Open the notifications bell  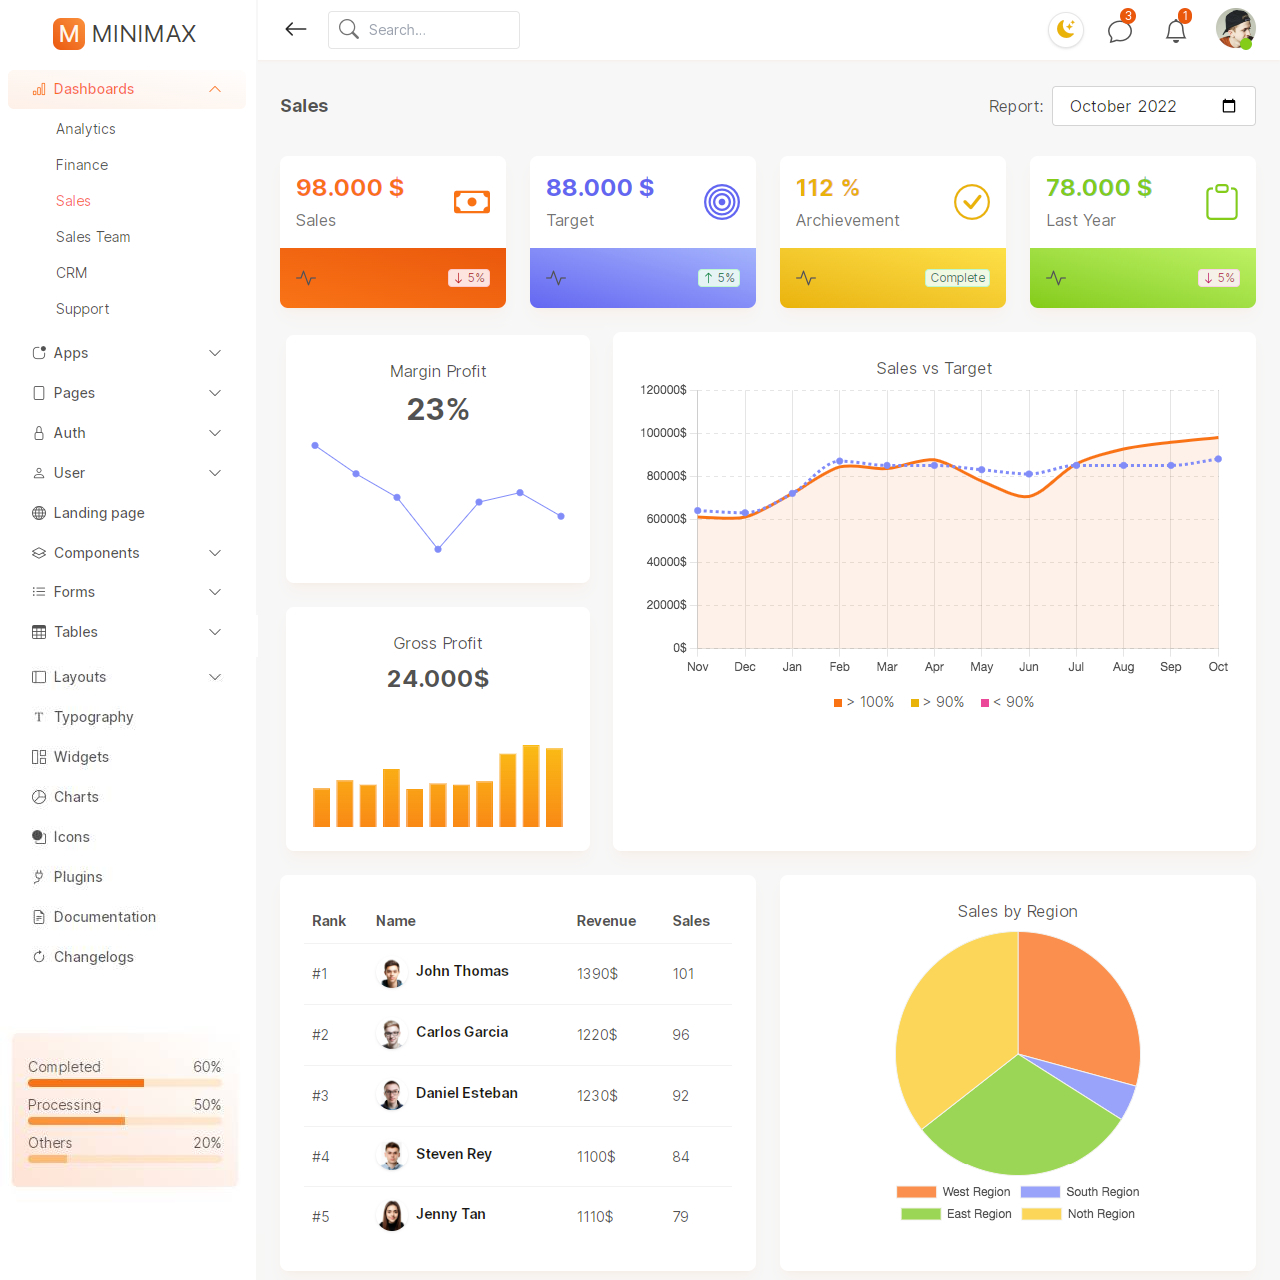click(x=1176, y=30)
